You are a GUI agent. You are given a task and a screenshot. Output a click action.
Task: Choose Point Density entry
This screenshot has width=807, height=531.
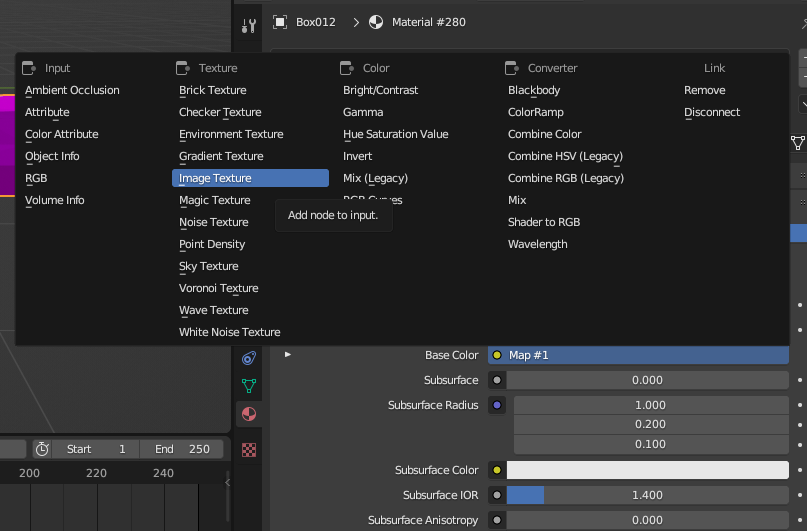tap(212, 244)
